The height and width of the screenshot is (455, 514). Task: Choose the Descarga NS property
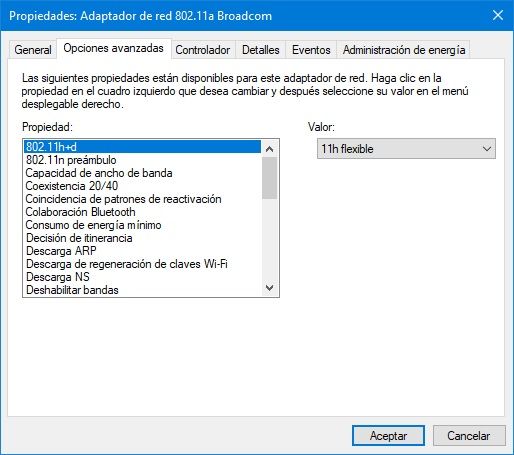[x=142, y=277]
